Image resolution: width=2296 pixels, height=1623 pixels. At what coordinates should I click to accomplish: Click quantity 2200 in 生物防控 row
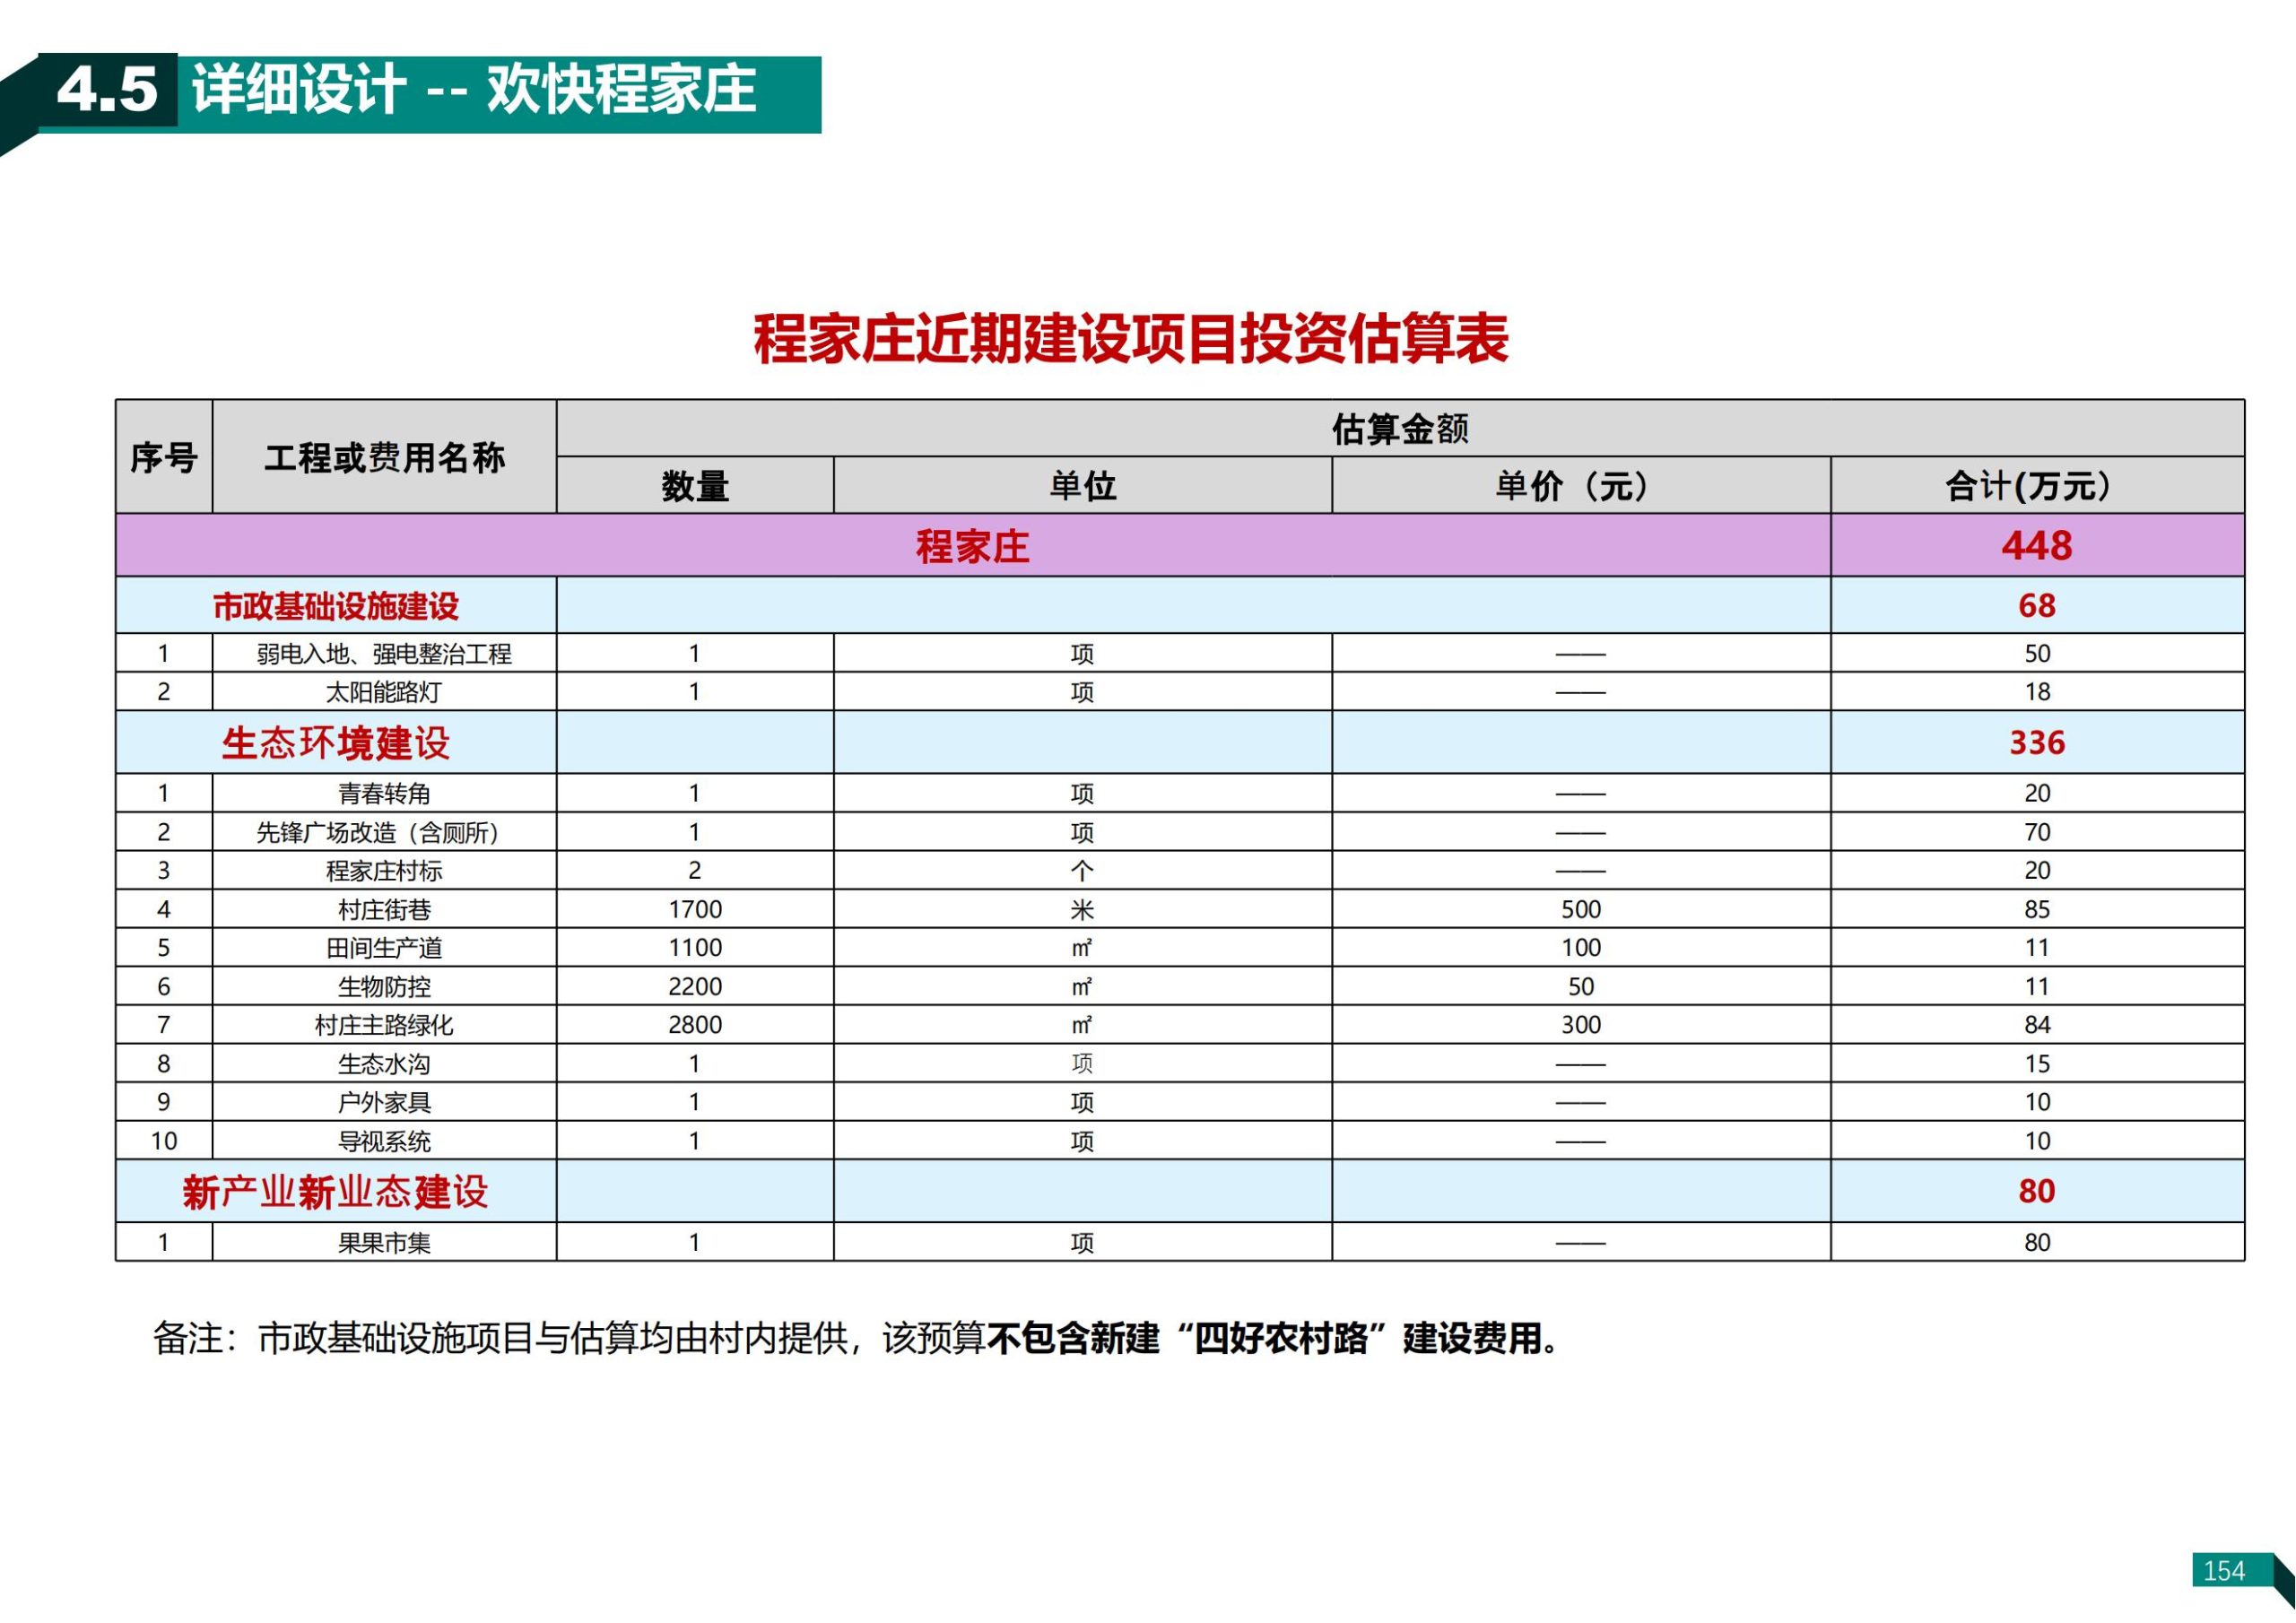(x=695, y=987)
